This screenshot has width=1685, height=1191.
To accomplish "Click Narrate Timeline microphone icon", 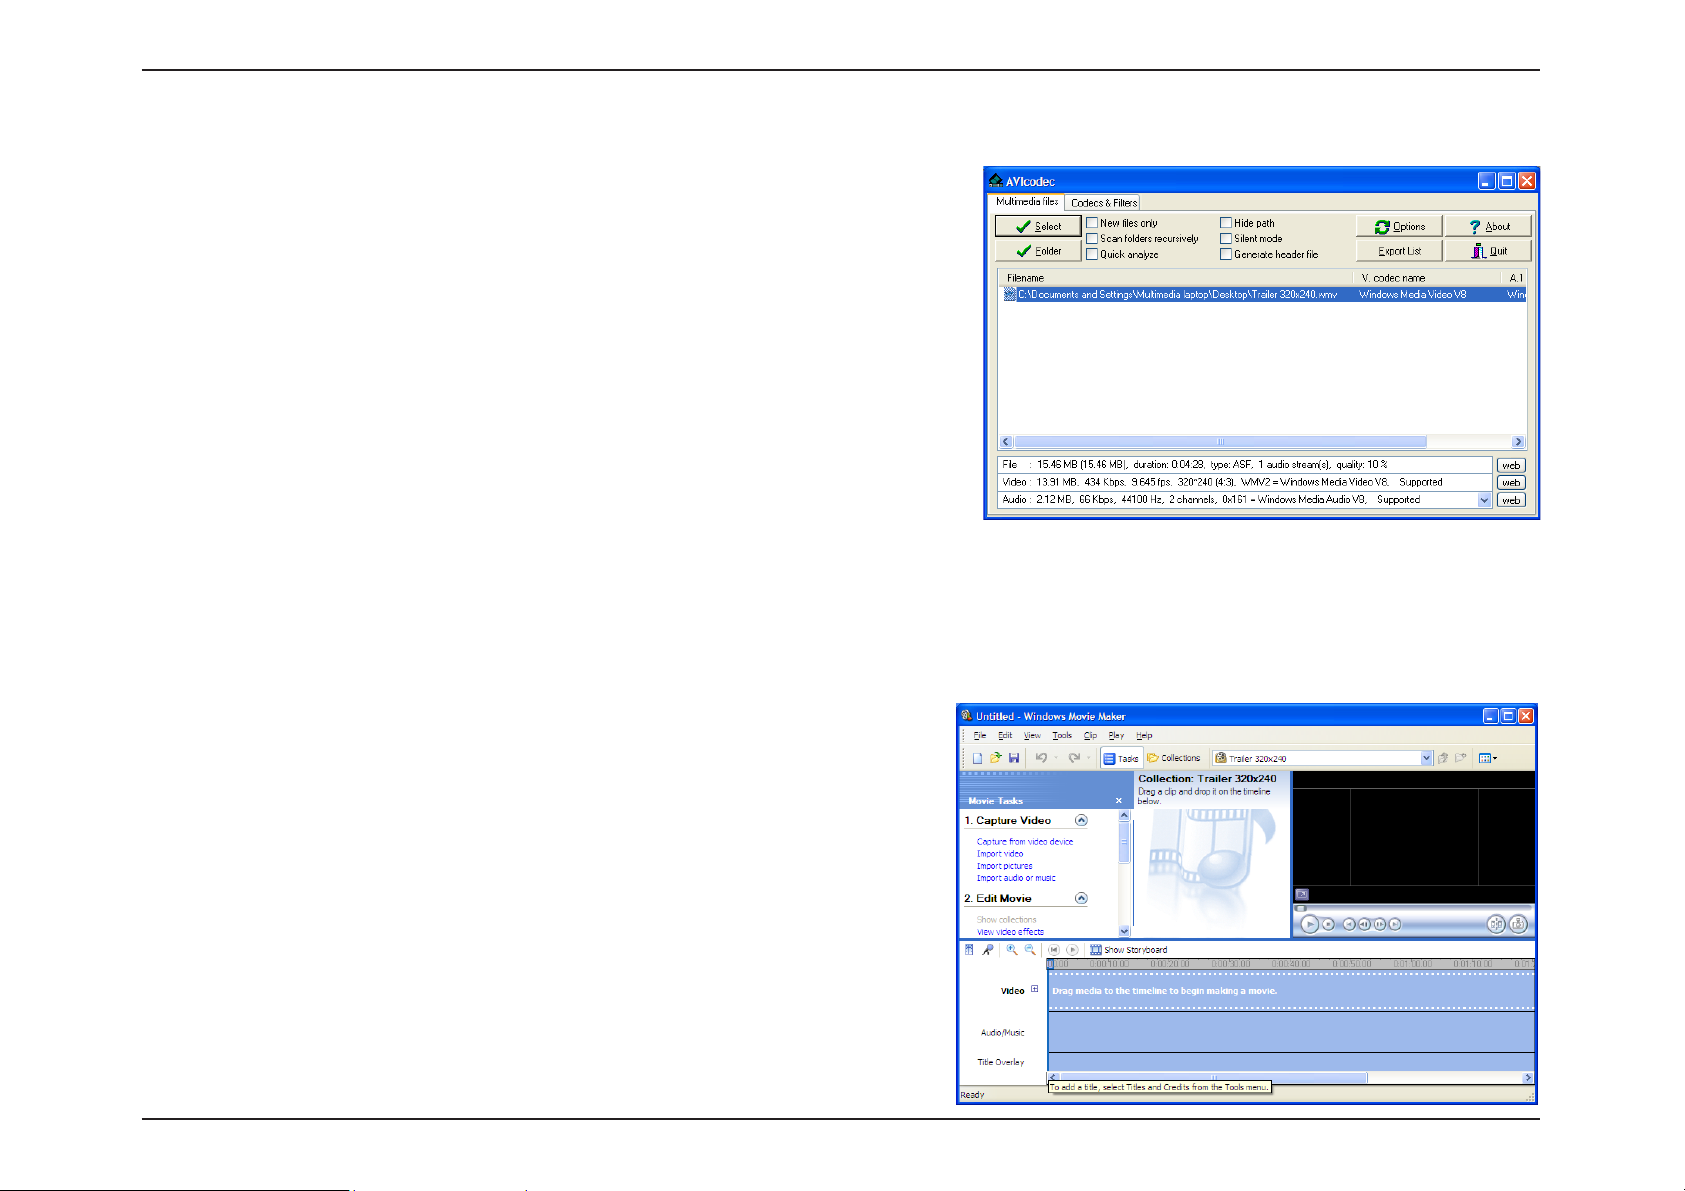I will (987, 950).
